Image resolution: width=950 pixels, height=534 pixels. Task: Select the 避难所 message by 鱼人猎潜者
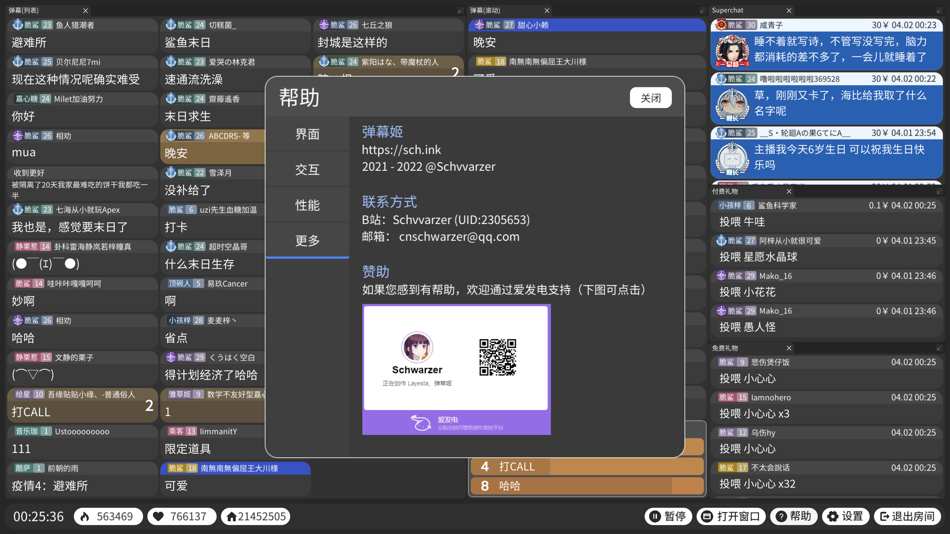(x=82, y=36)
